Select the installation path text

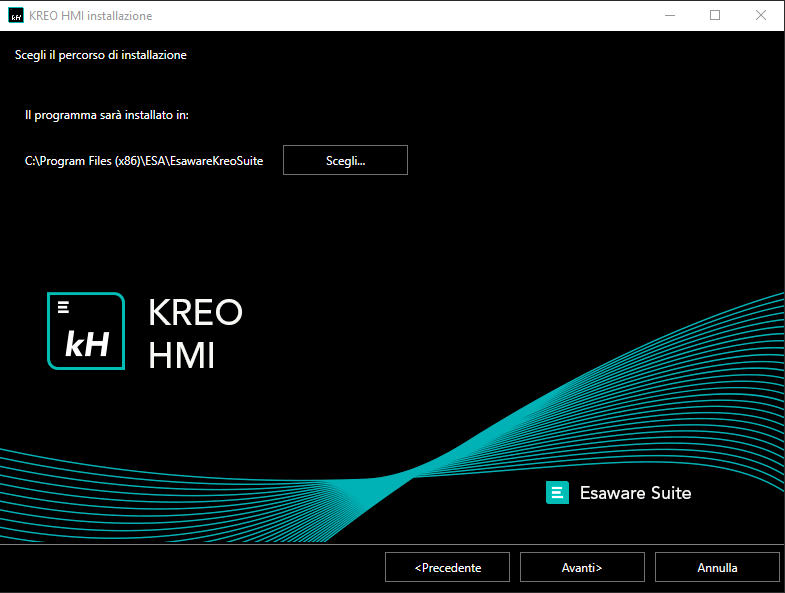tap(144, 161)
